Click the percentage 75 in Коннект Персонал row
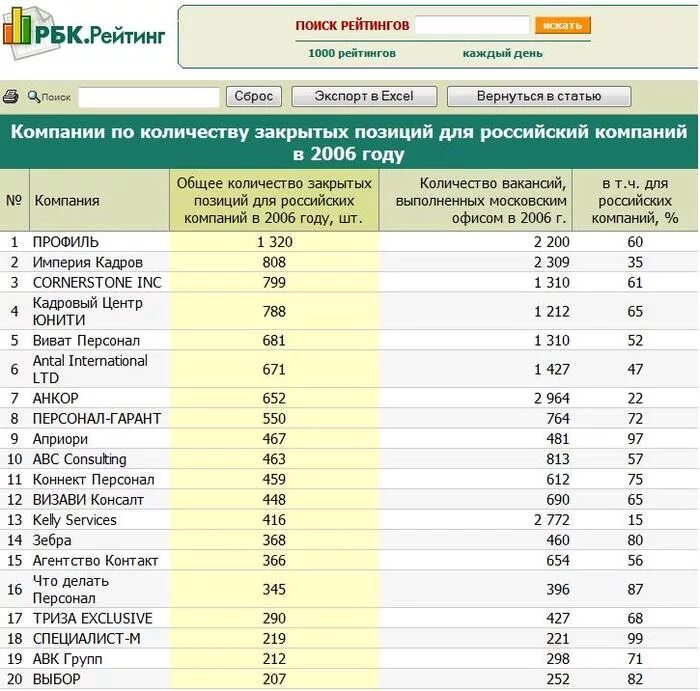Viewport: 700px width, 691px height. [635, 480]
